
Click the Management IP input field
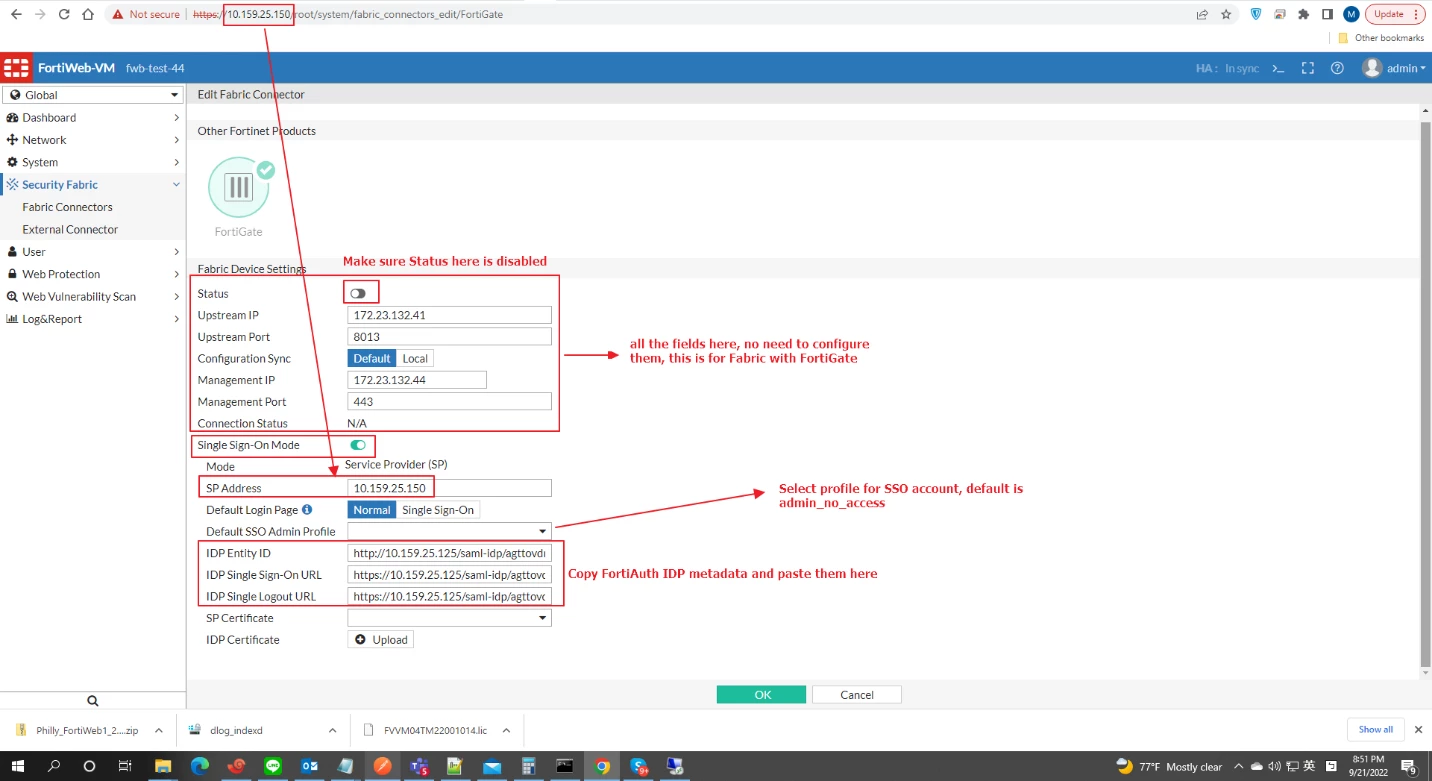[x=417, y=380]
